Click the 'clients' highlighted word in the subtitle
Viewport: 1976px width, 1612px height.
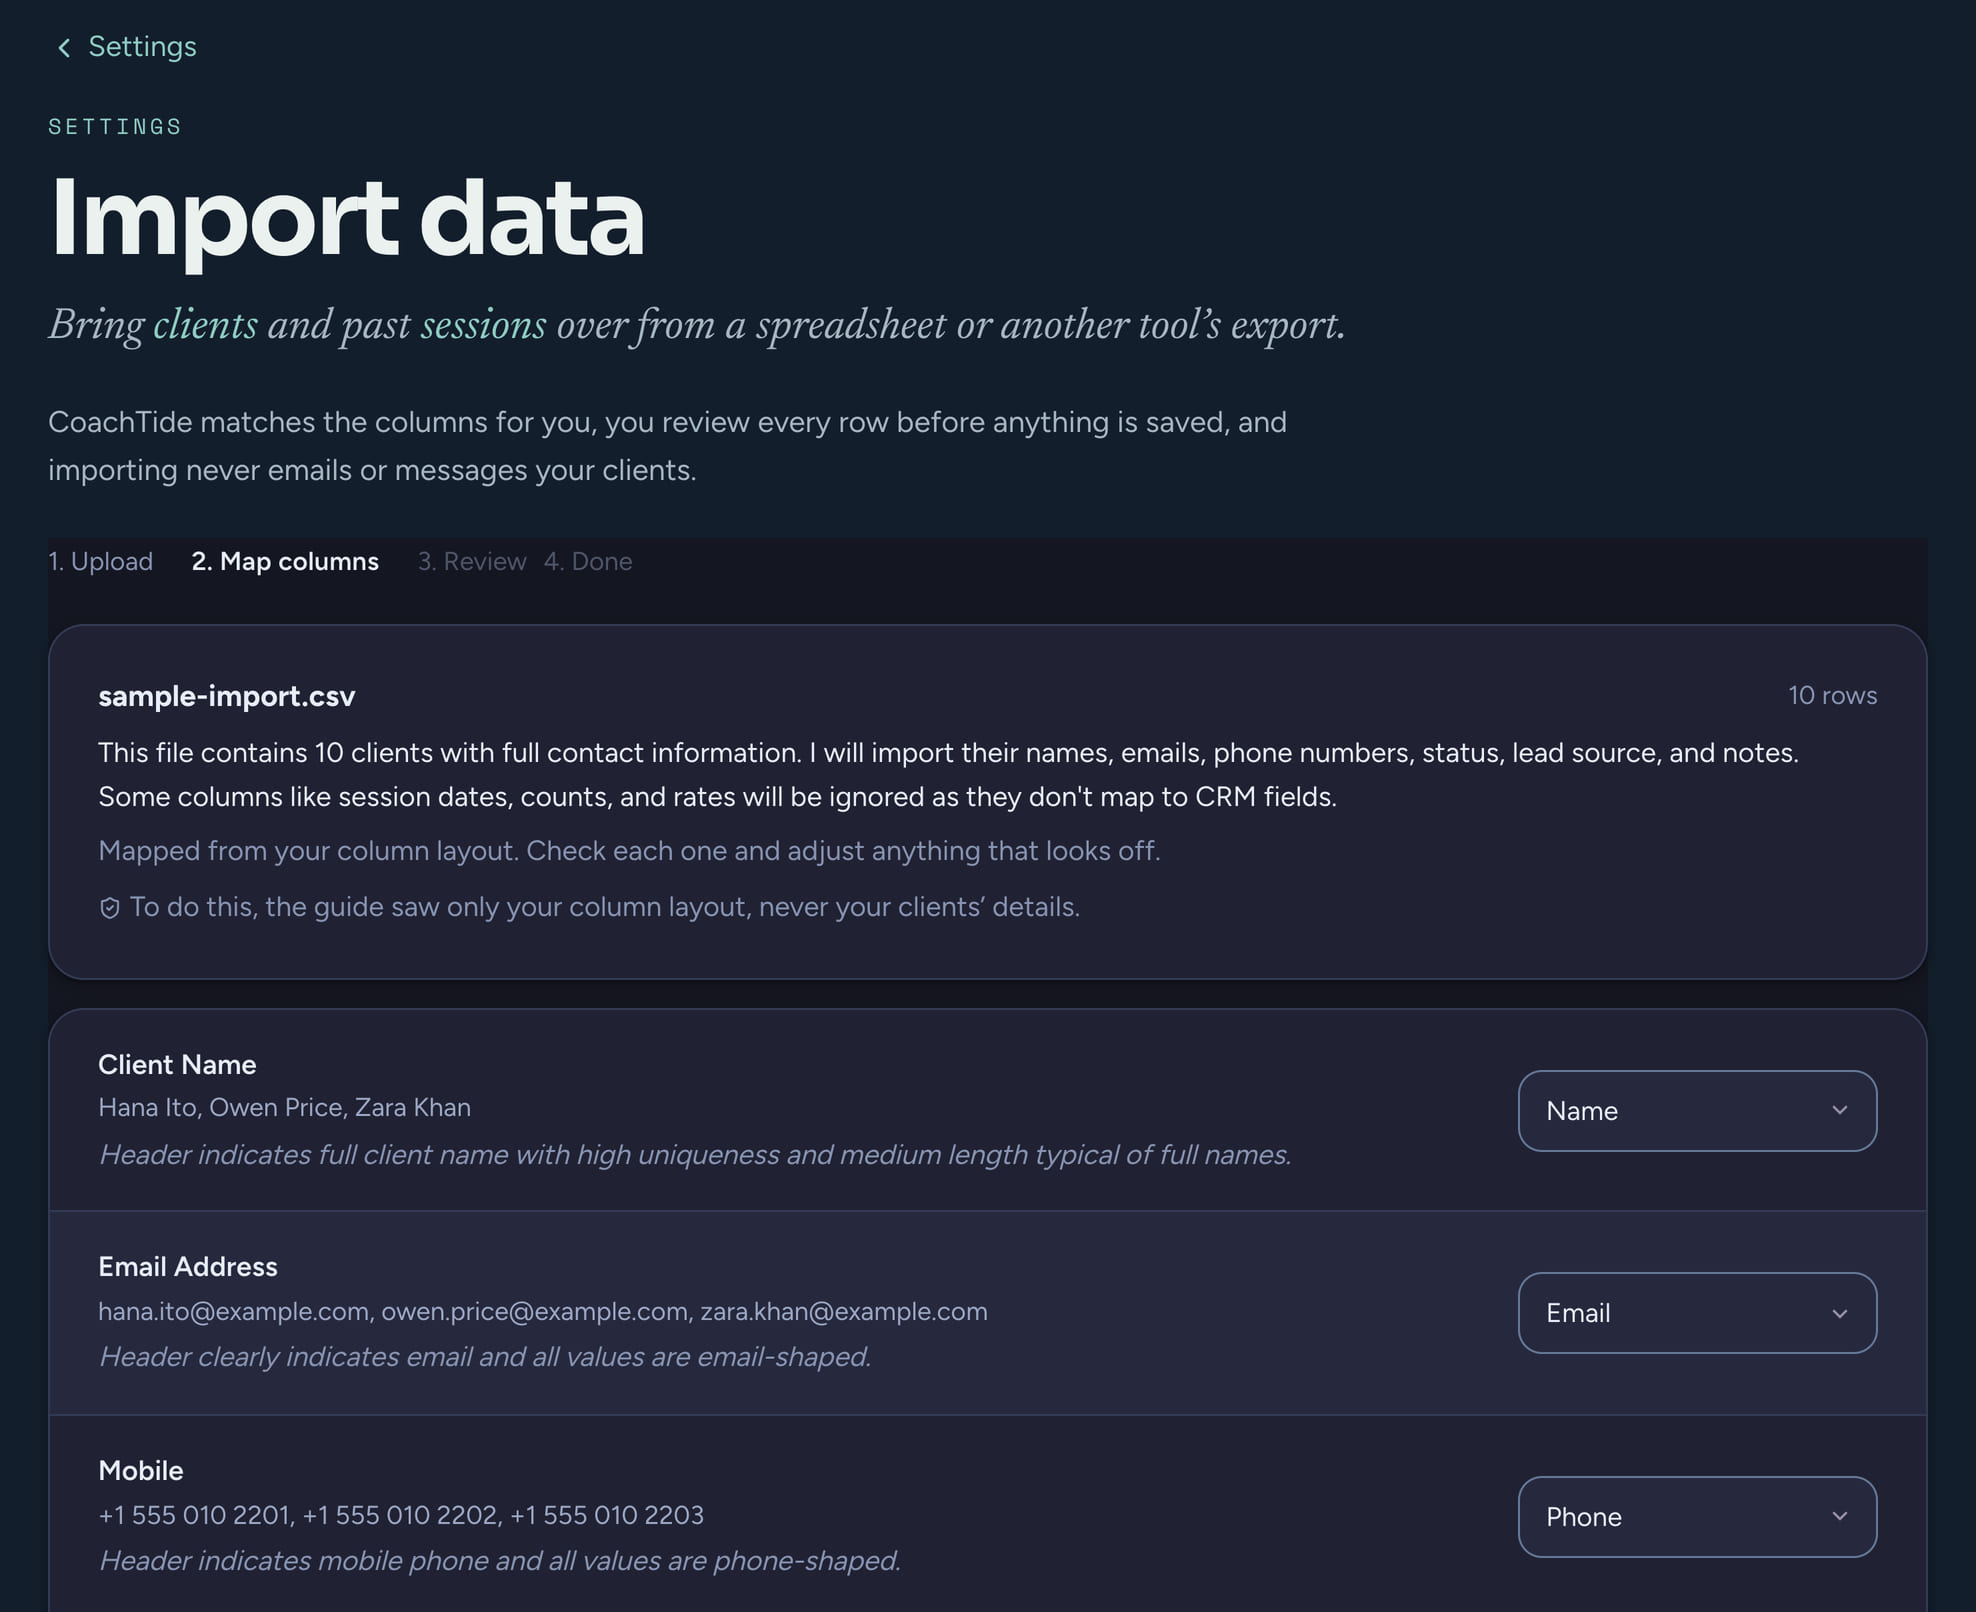tap(205, 325)
